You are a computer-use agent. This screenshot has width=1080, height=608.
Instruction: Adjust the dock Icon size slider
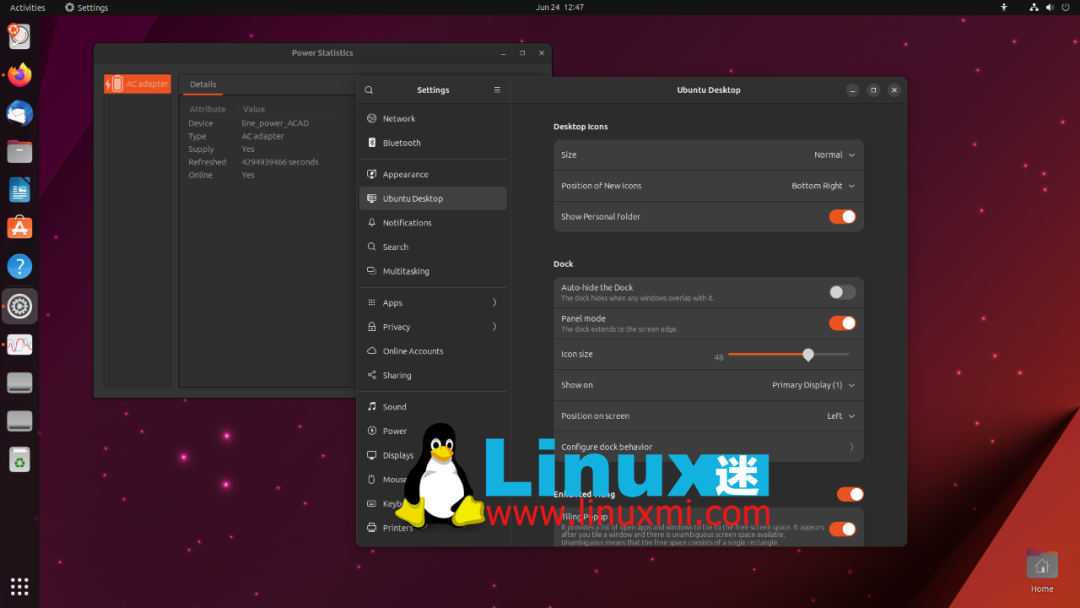pos(808,355)
